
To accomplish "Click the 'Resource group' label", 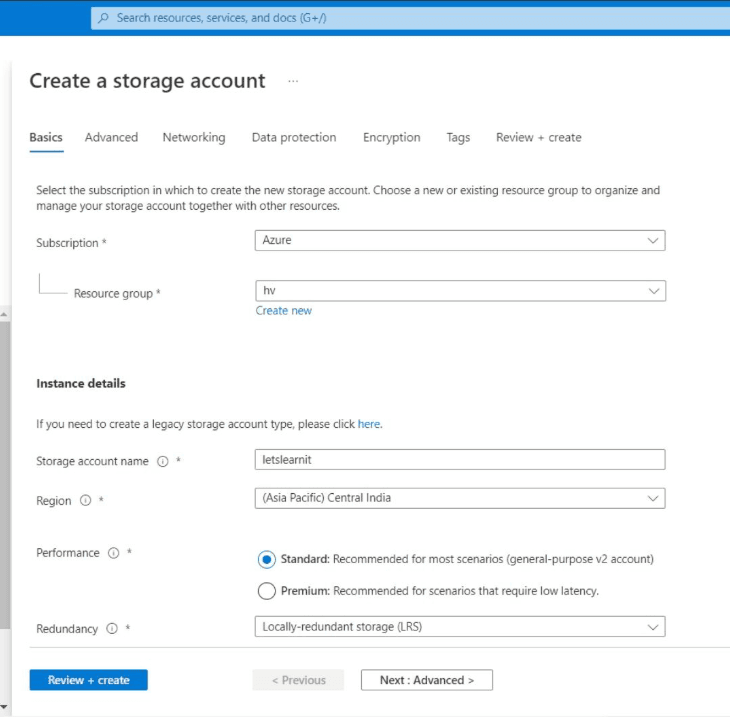I will tap(114, 293).
